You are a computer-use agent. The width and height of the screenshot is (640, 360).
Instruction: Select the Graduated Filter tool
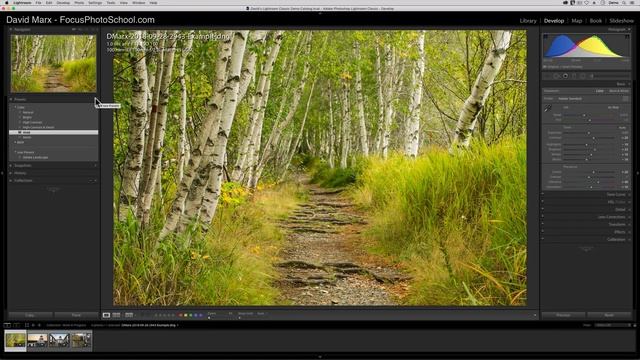pyautogui.click(x=574, y=76)
